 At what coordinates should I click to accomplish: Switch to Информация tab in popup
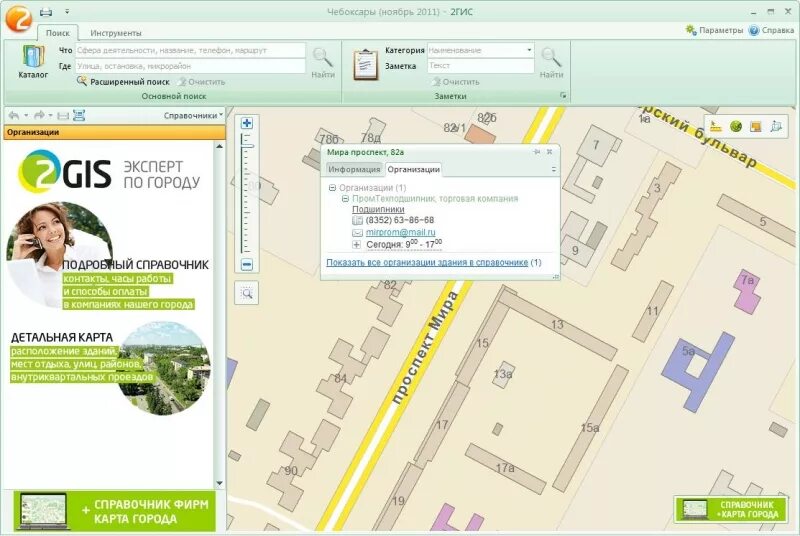tap(354, 169)
